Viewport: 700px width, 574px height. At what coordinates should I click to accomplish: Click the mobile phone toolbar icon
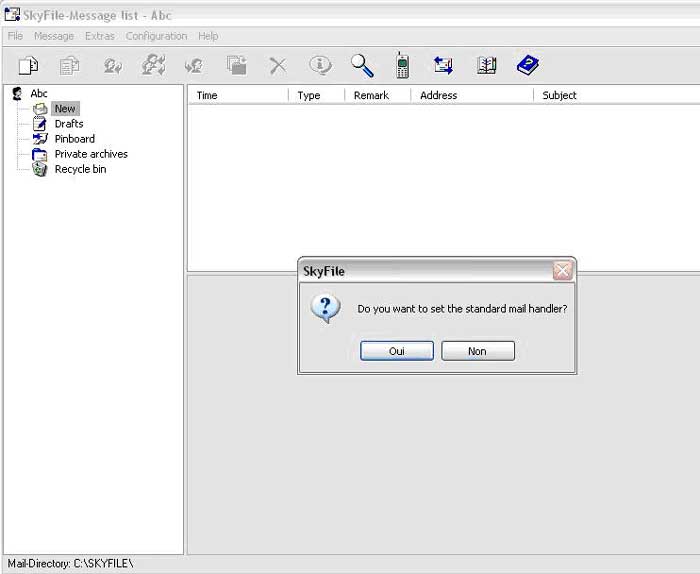point(402,66)
